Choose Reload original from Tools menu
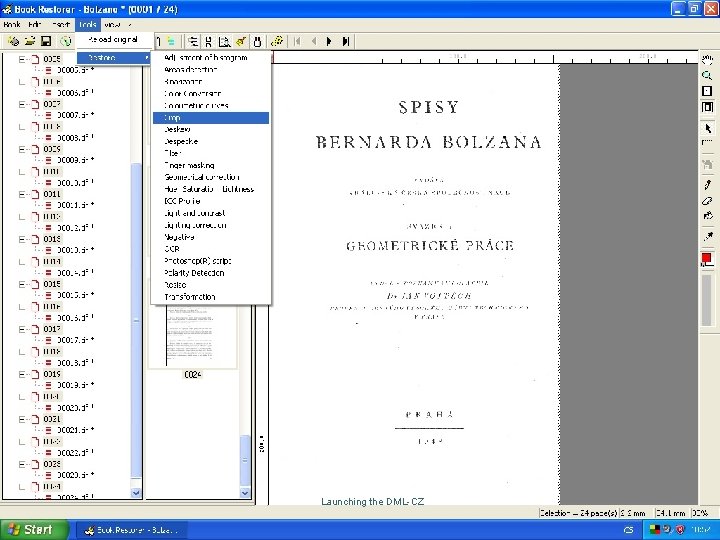Viewport: 720px width, 540px height. coord(113,39)
